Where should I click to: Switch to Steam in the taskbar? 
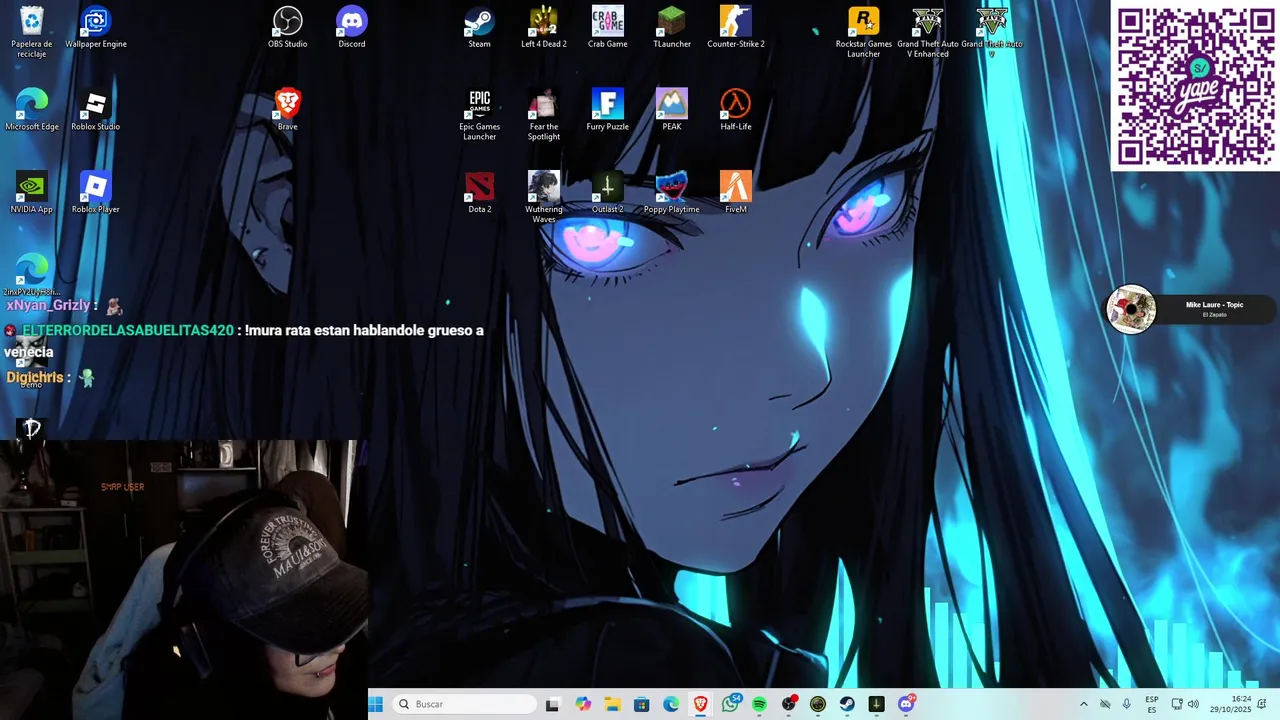coord(847,704)
